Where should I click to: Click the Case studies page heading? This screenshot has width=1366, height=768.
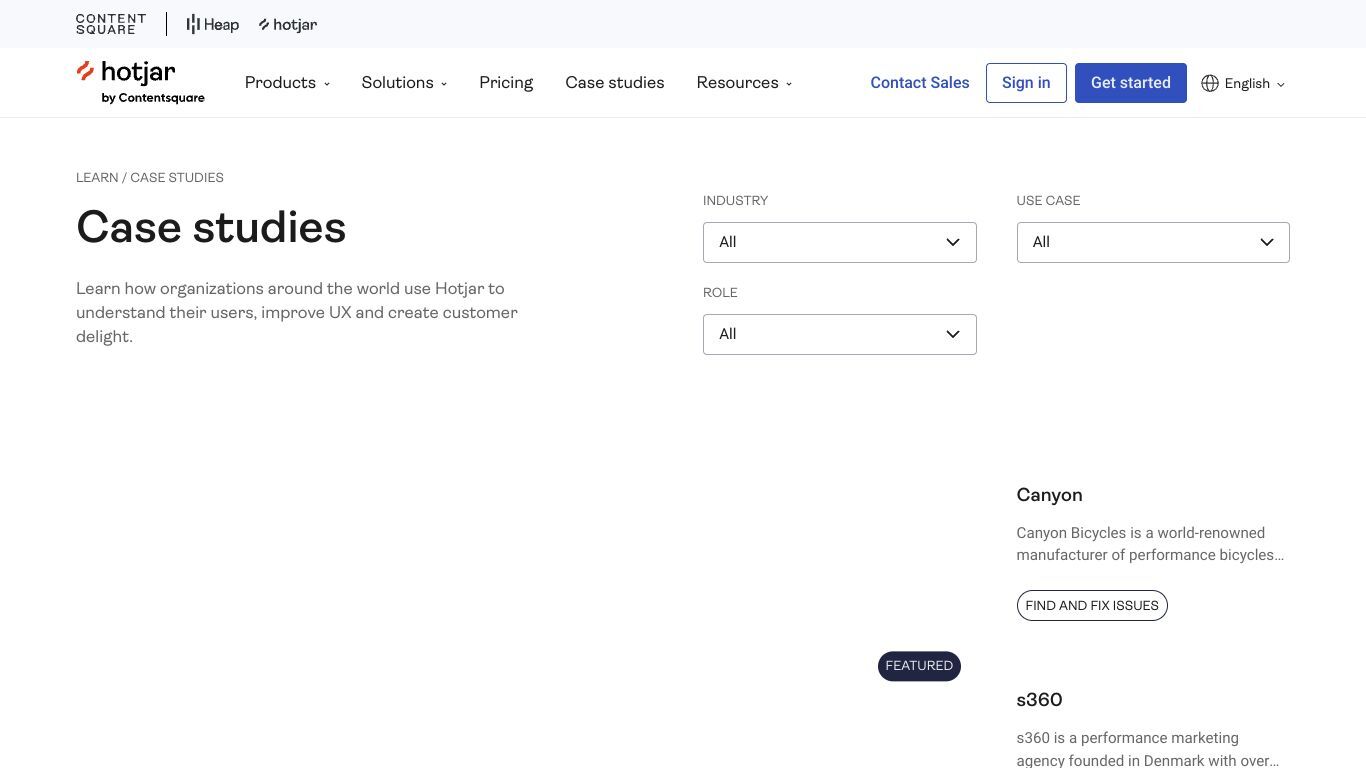211,227
